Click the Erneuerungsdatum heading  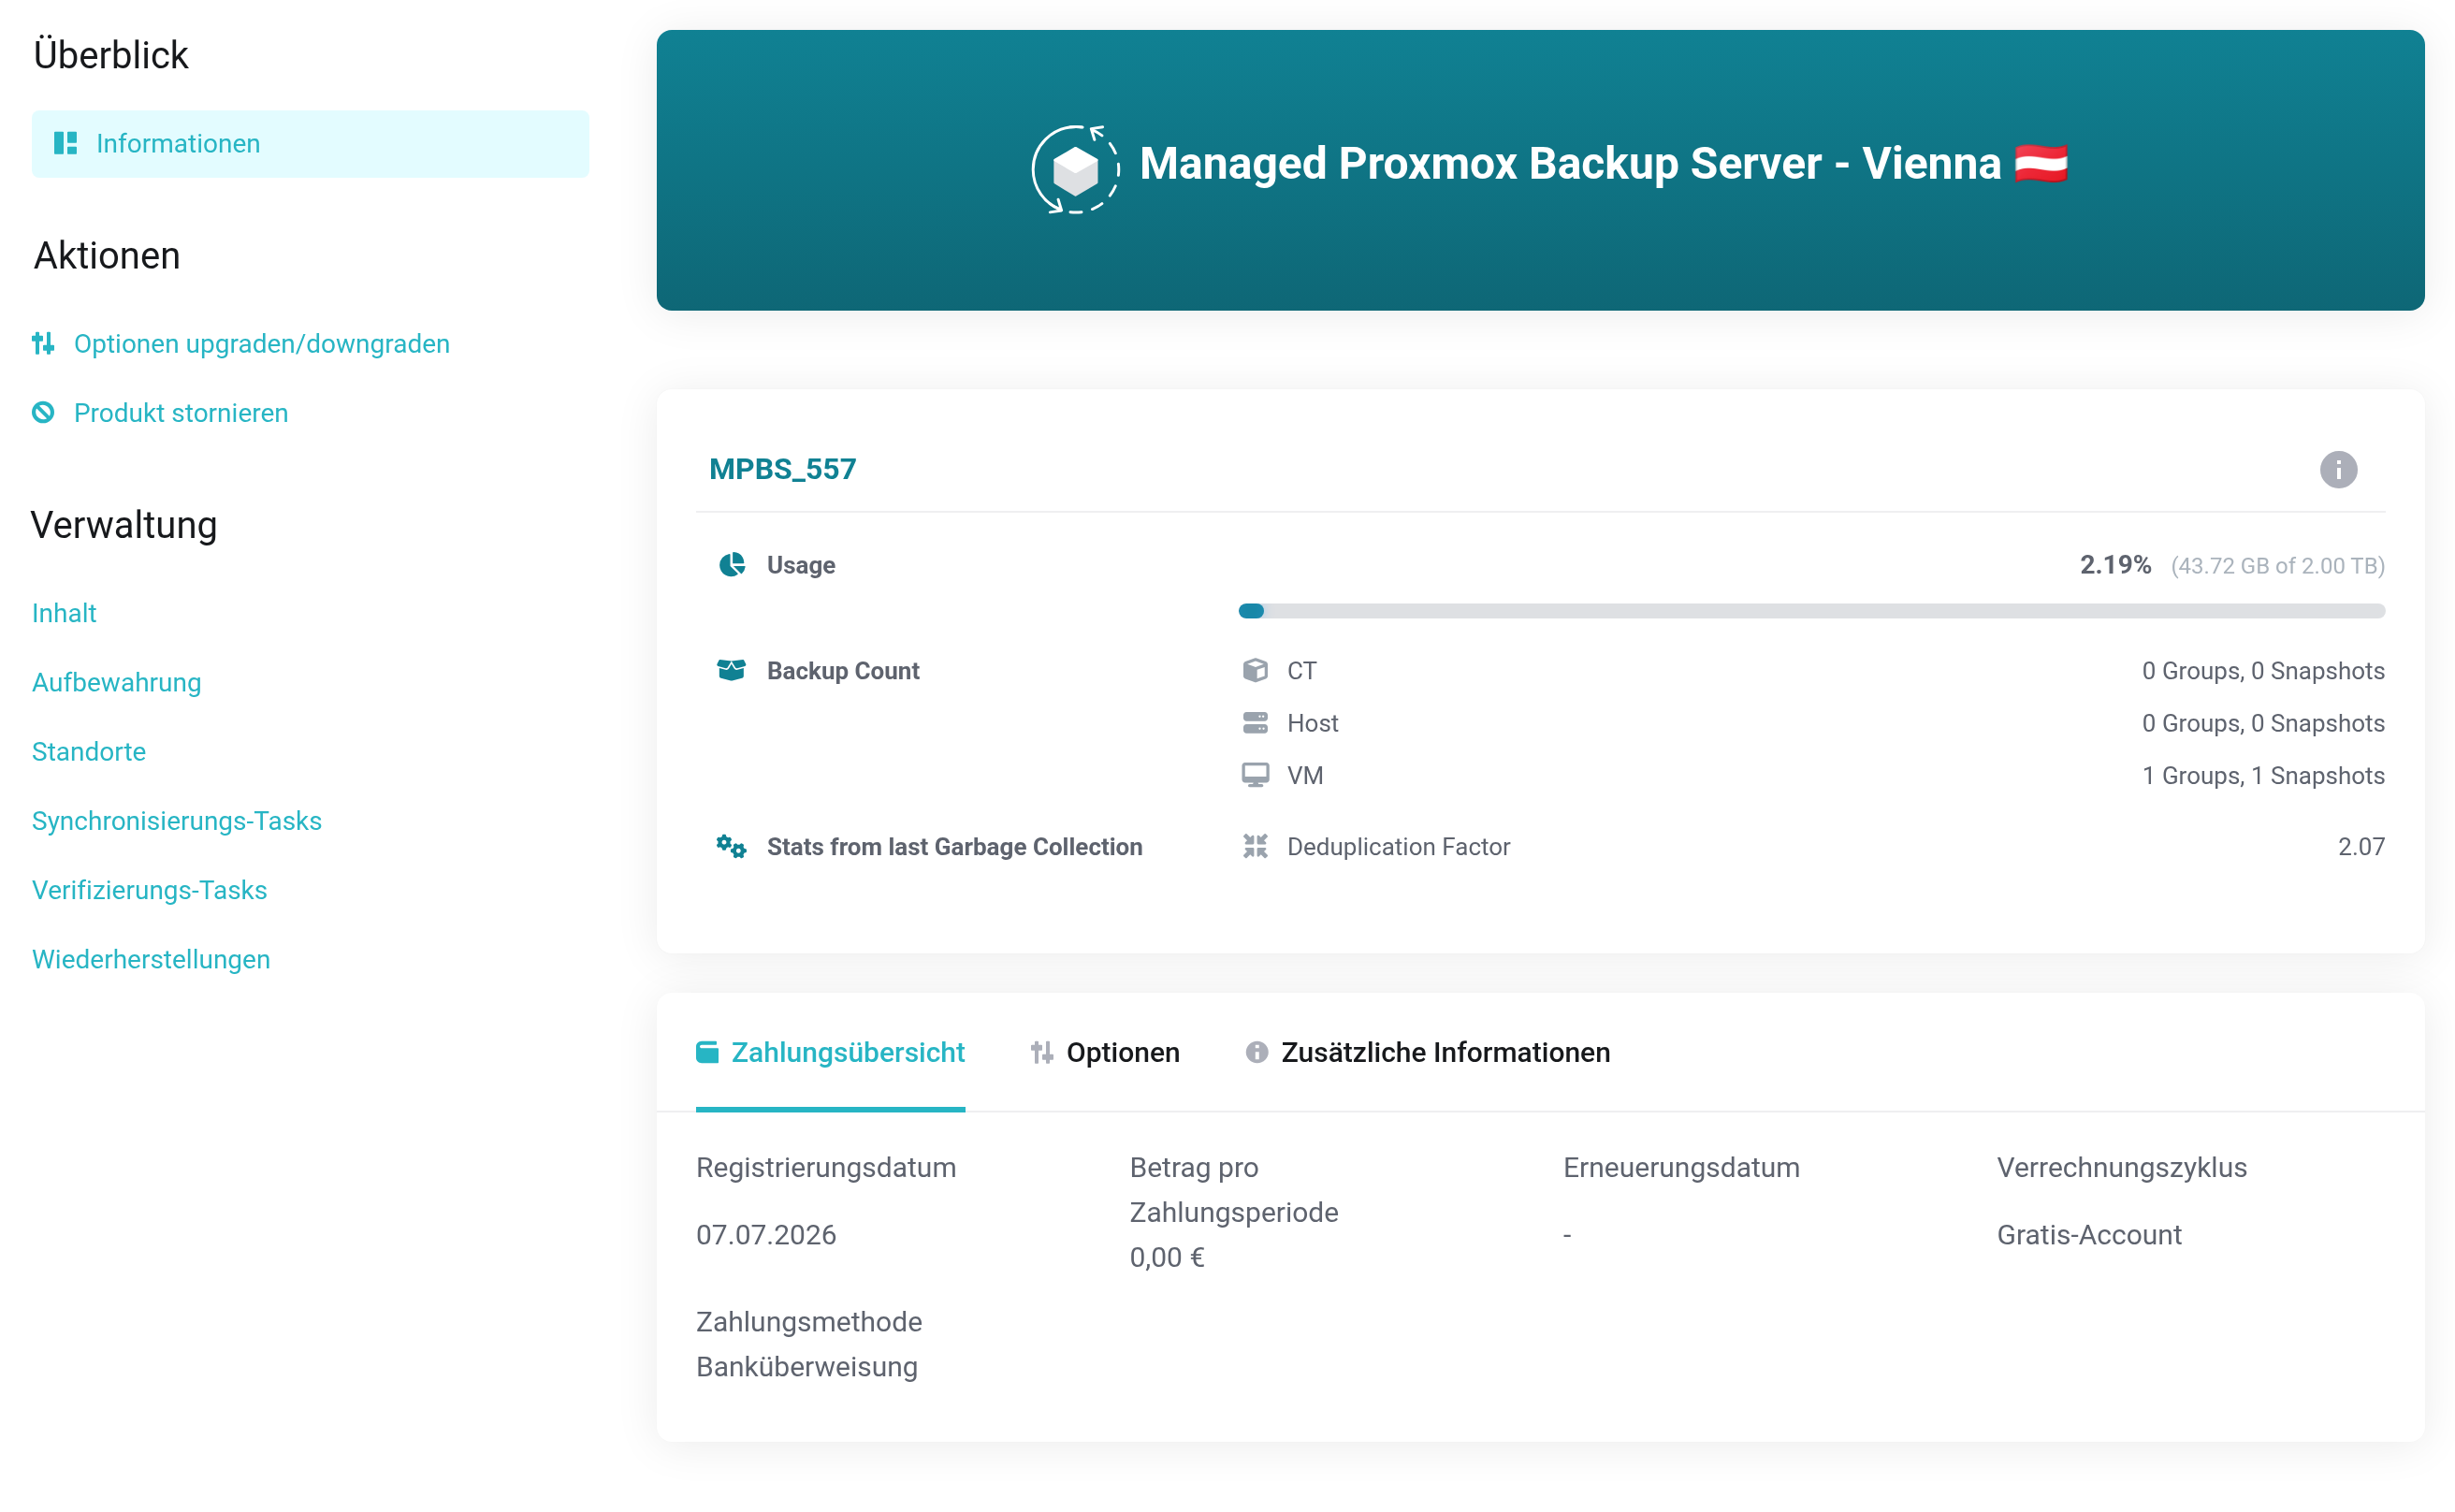(1682, 1168)
